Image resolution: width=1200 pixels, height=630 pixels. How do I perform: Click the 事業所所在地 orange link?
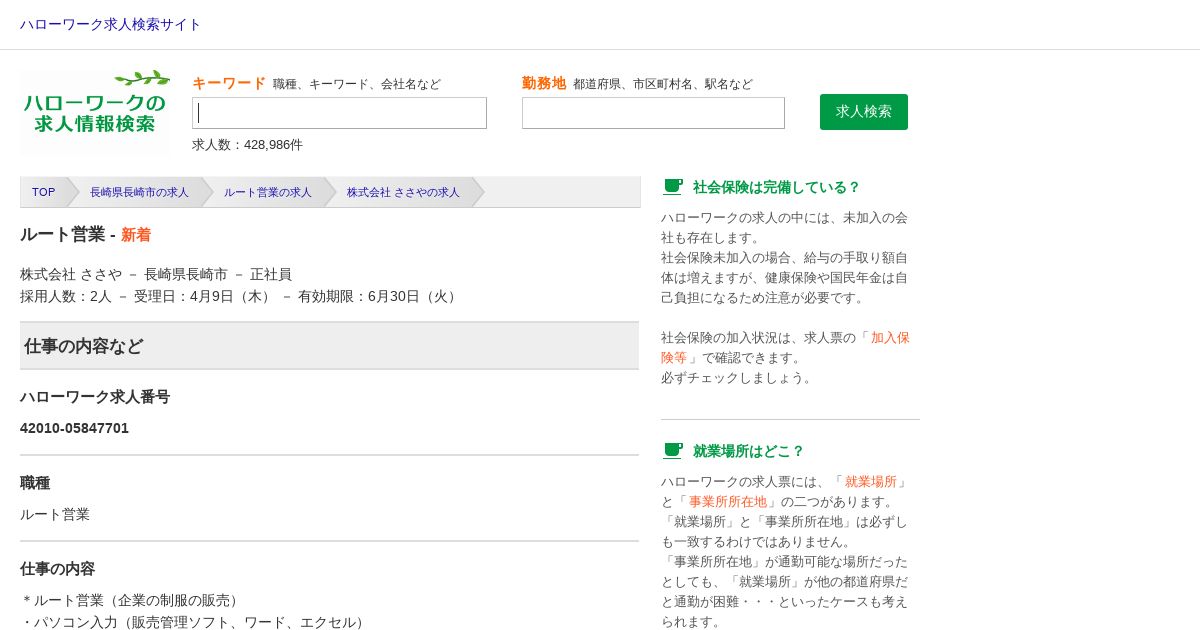(728, 501)
